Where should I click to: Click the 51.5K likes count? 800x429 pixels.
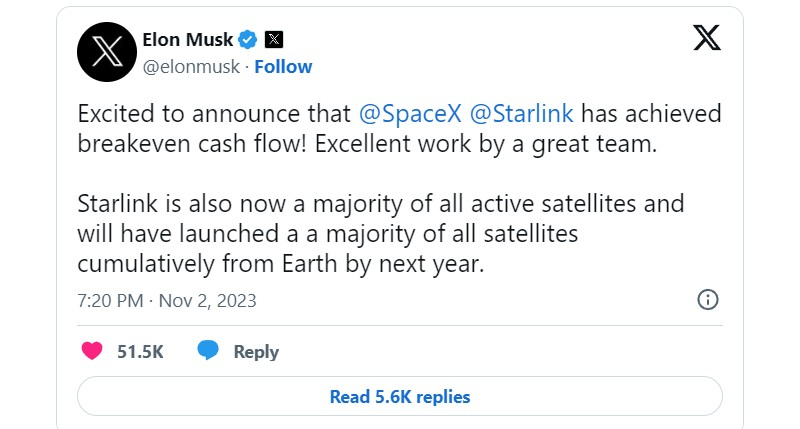click(140, 352)
